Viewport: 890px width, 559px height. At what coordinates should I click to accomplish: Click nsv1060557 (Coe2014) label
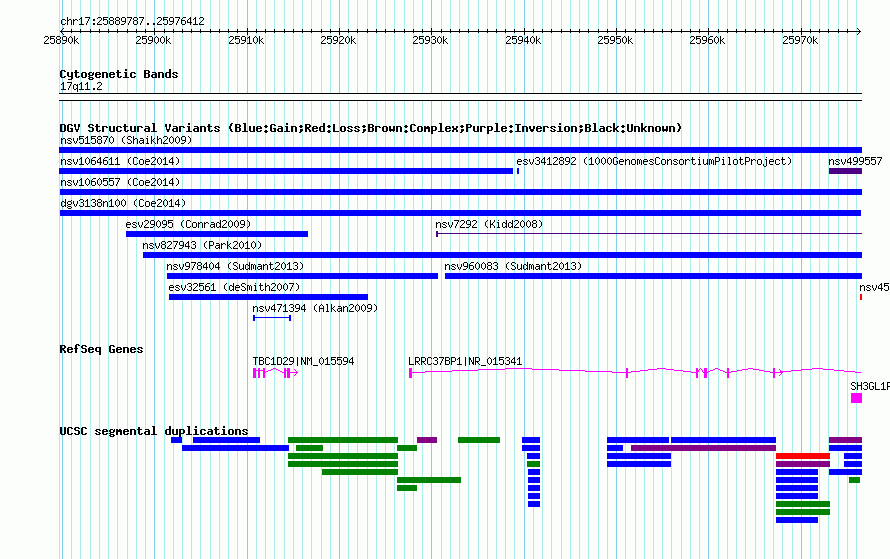[120, 182]
